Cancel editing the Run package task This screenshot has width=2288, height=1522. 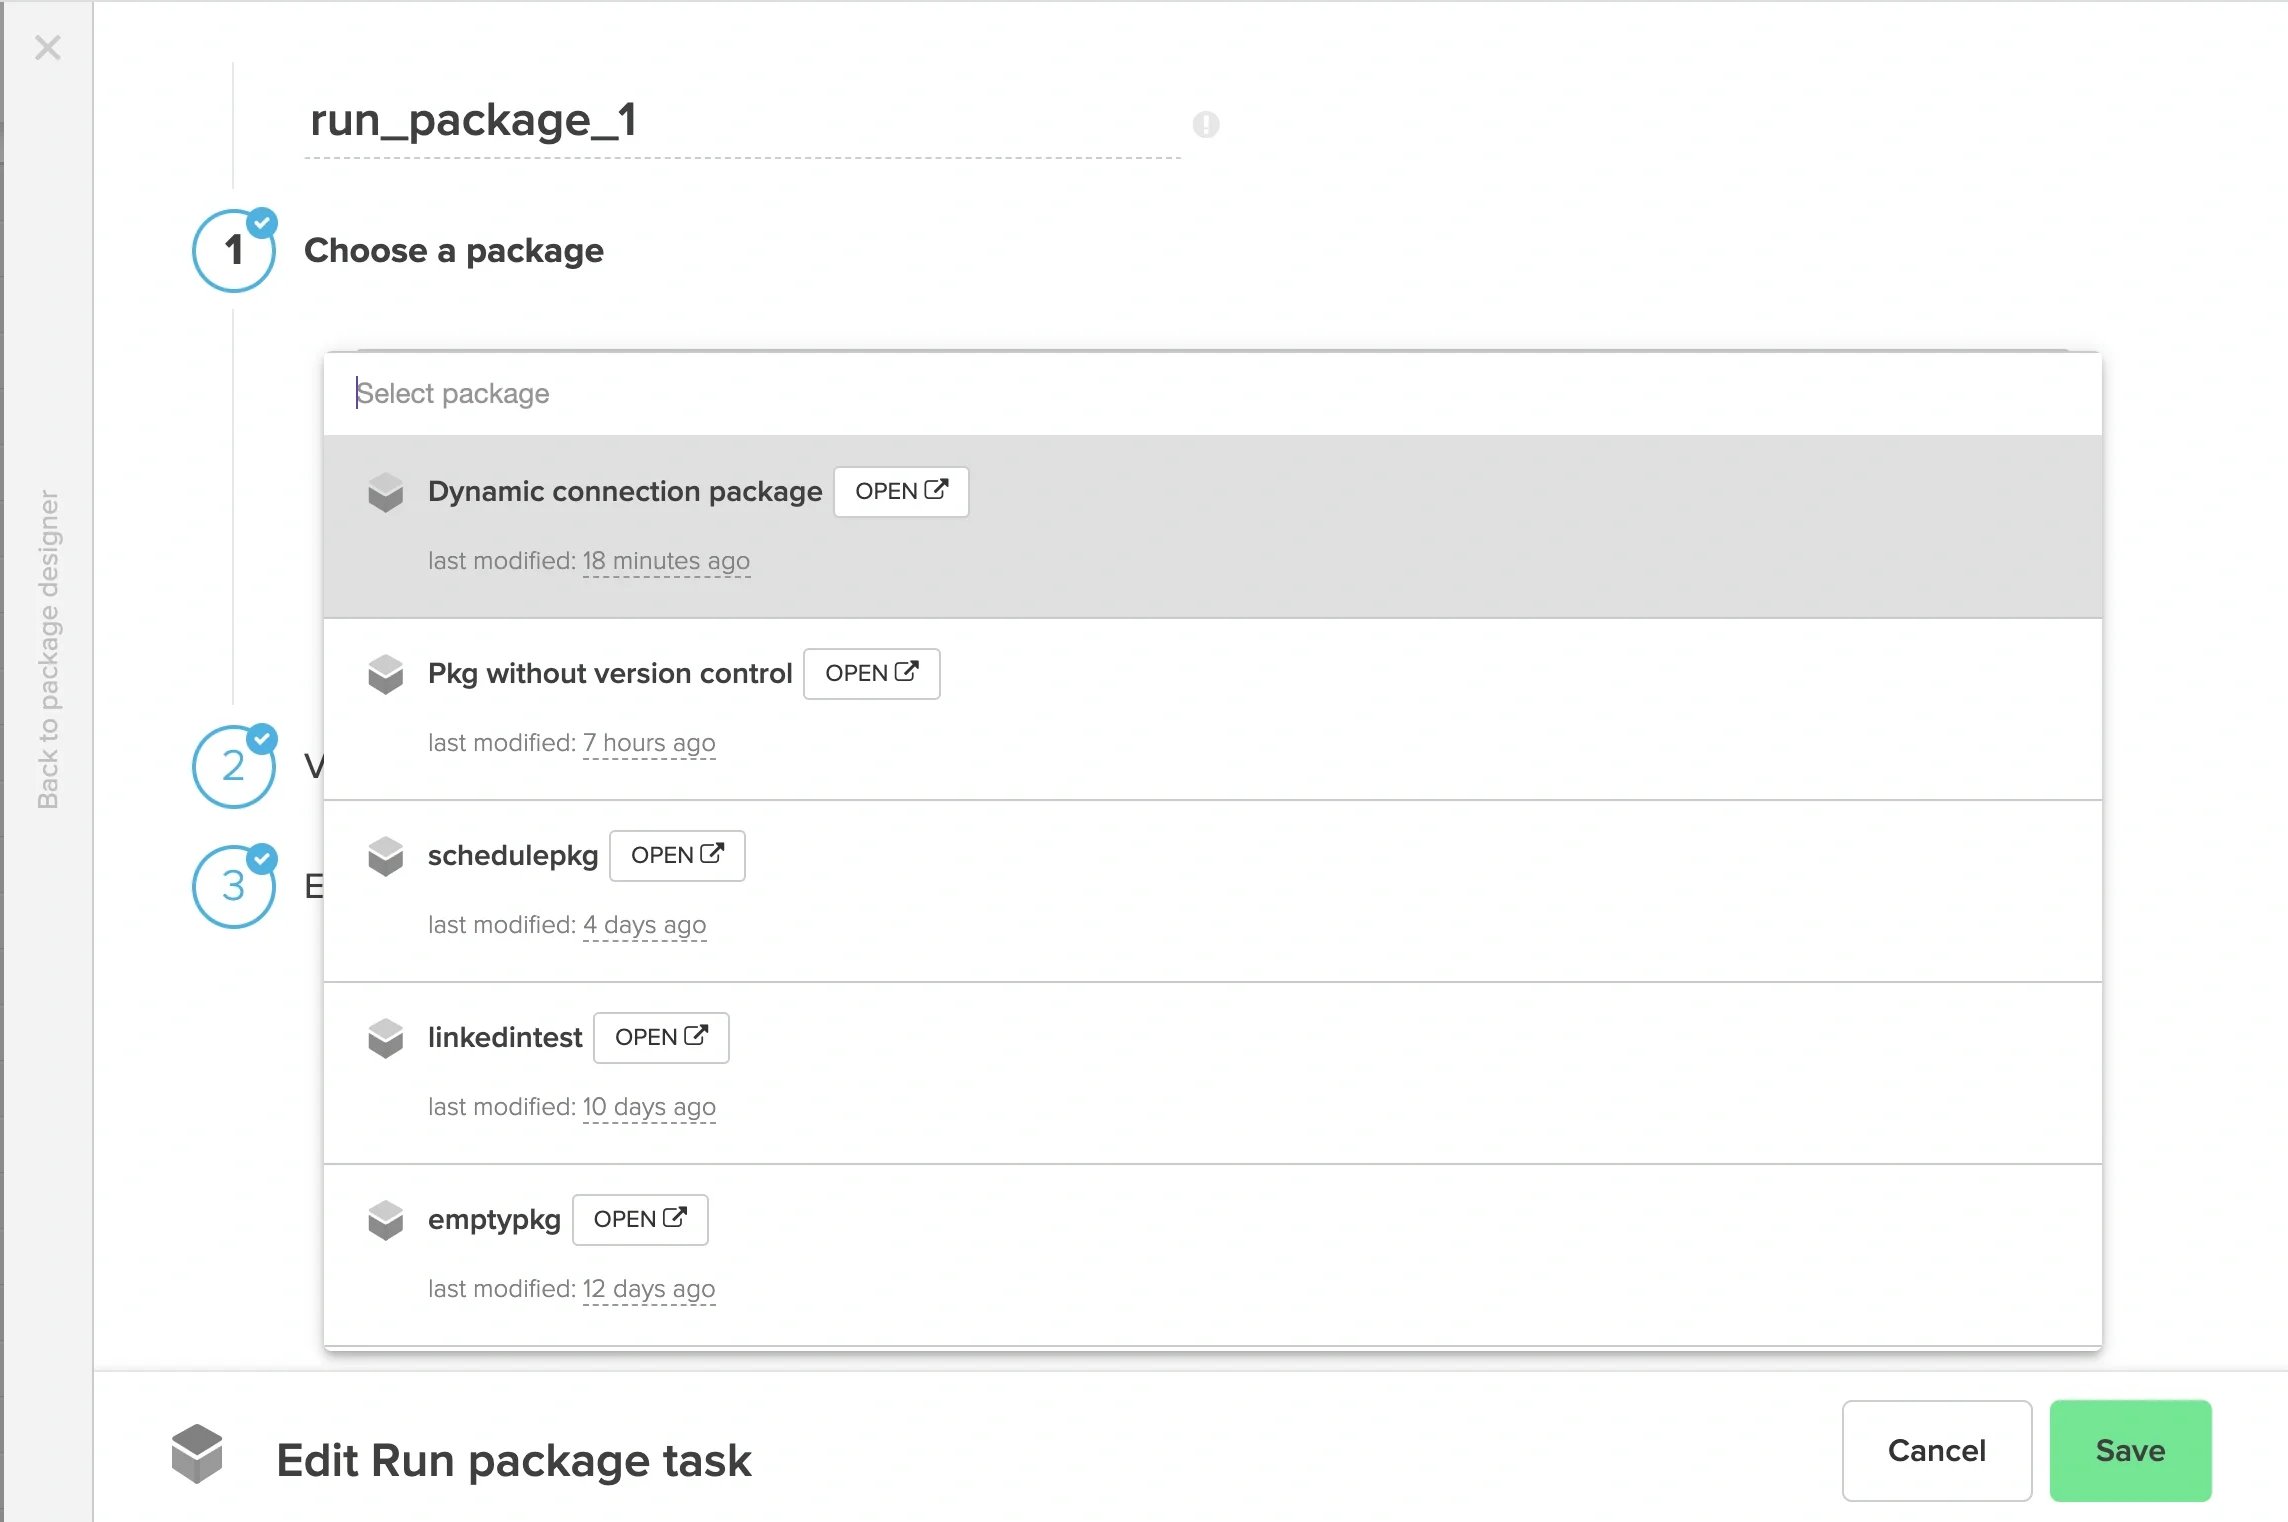click(x=1936, y=1450)
